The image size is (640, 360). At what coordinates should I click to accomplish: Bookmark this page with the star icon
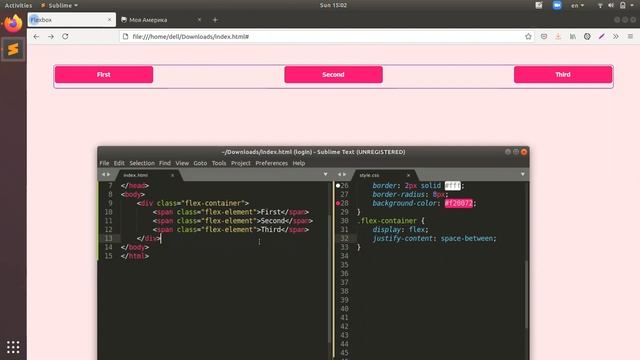click(528, 36)
